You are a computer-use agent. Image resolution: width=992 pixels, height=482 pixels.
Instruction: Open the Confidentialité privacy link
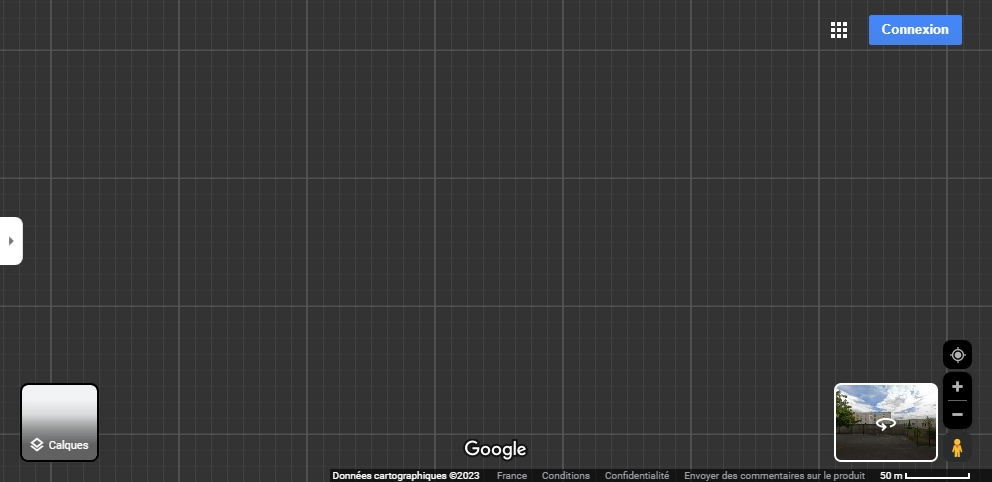pyautogui.click(x=636, y=476)
